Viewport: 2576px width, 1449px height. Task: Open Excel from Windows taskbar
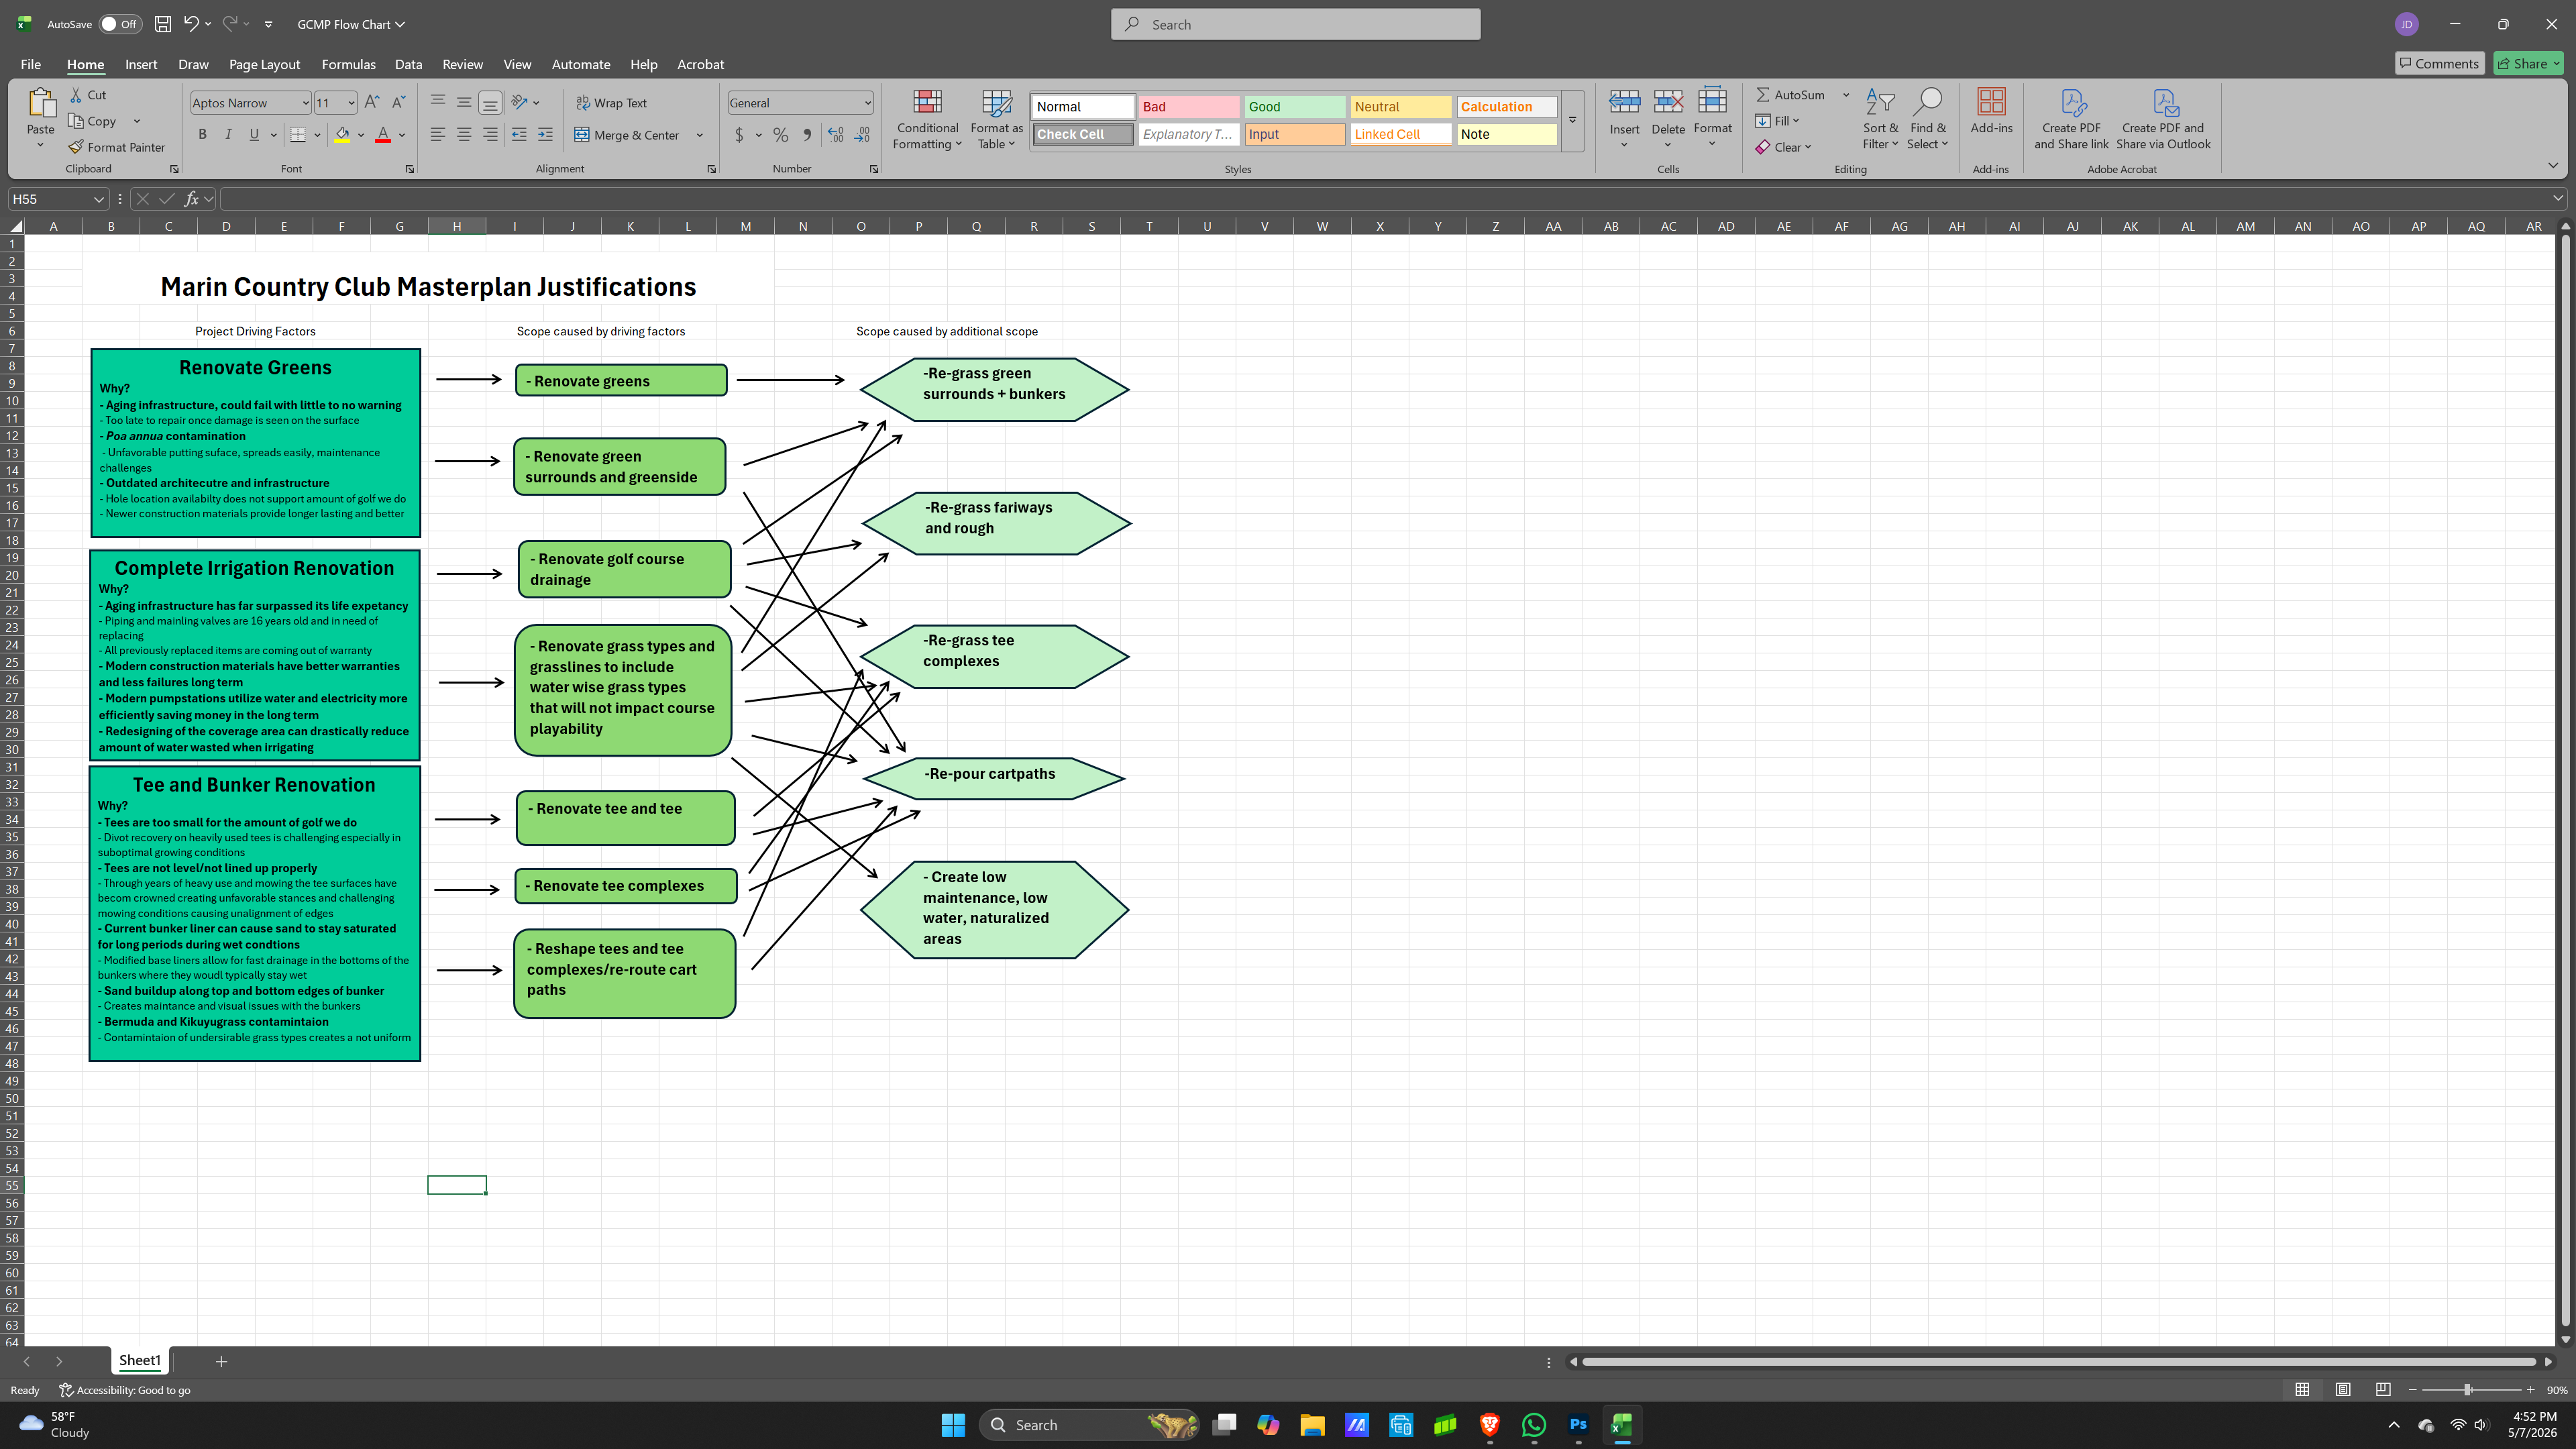[x=1622, y=1424]
